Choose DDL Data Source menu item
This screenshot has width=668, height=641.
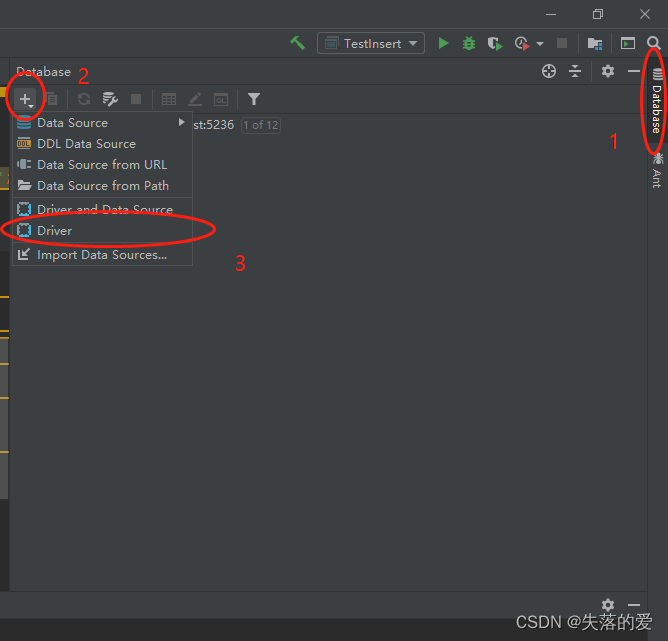(x=102, y=144)
